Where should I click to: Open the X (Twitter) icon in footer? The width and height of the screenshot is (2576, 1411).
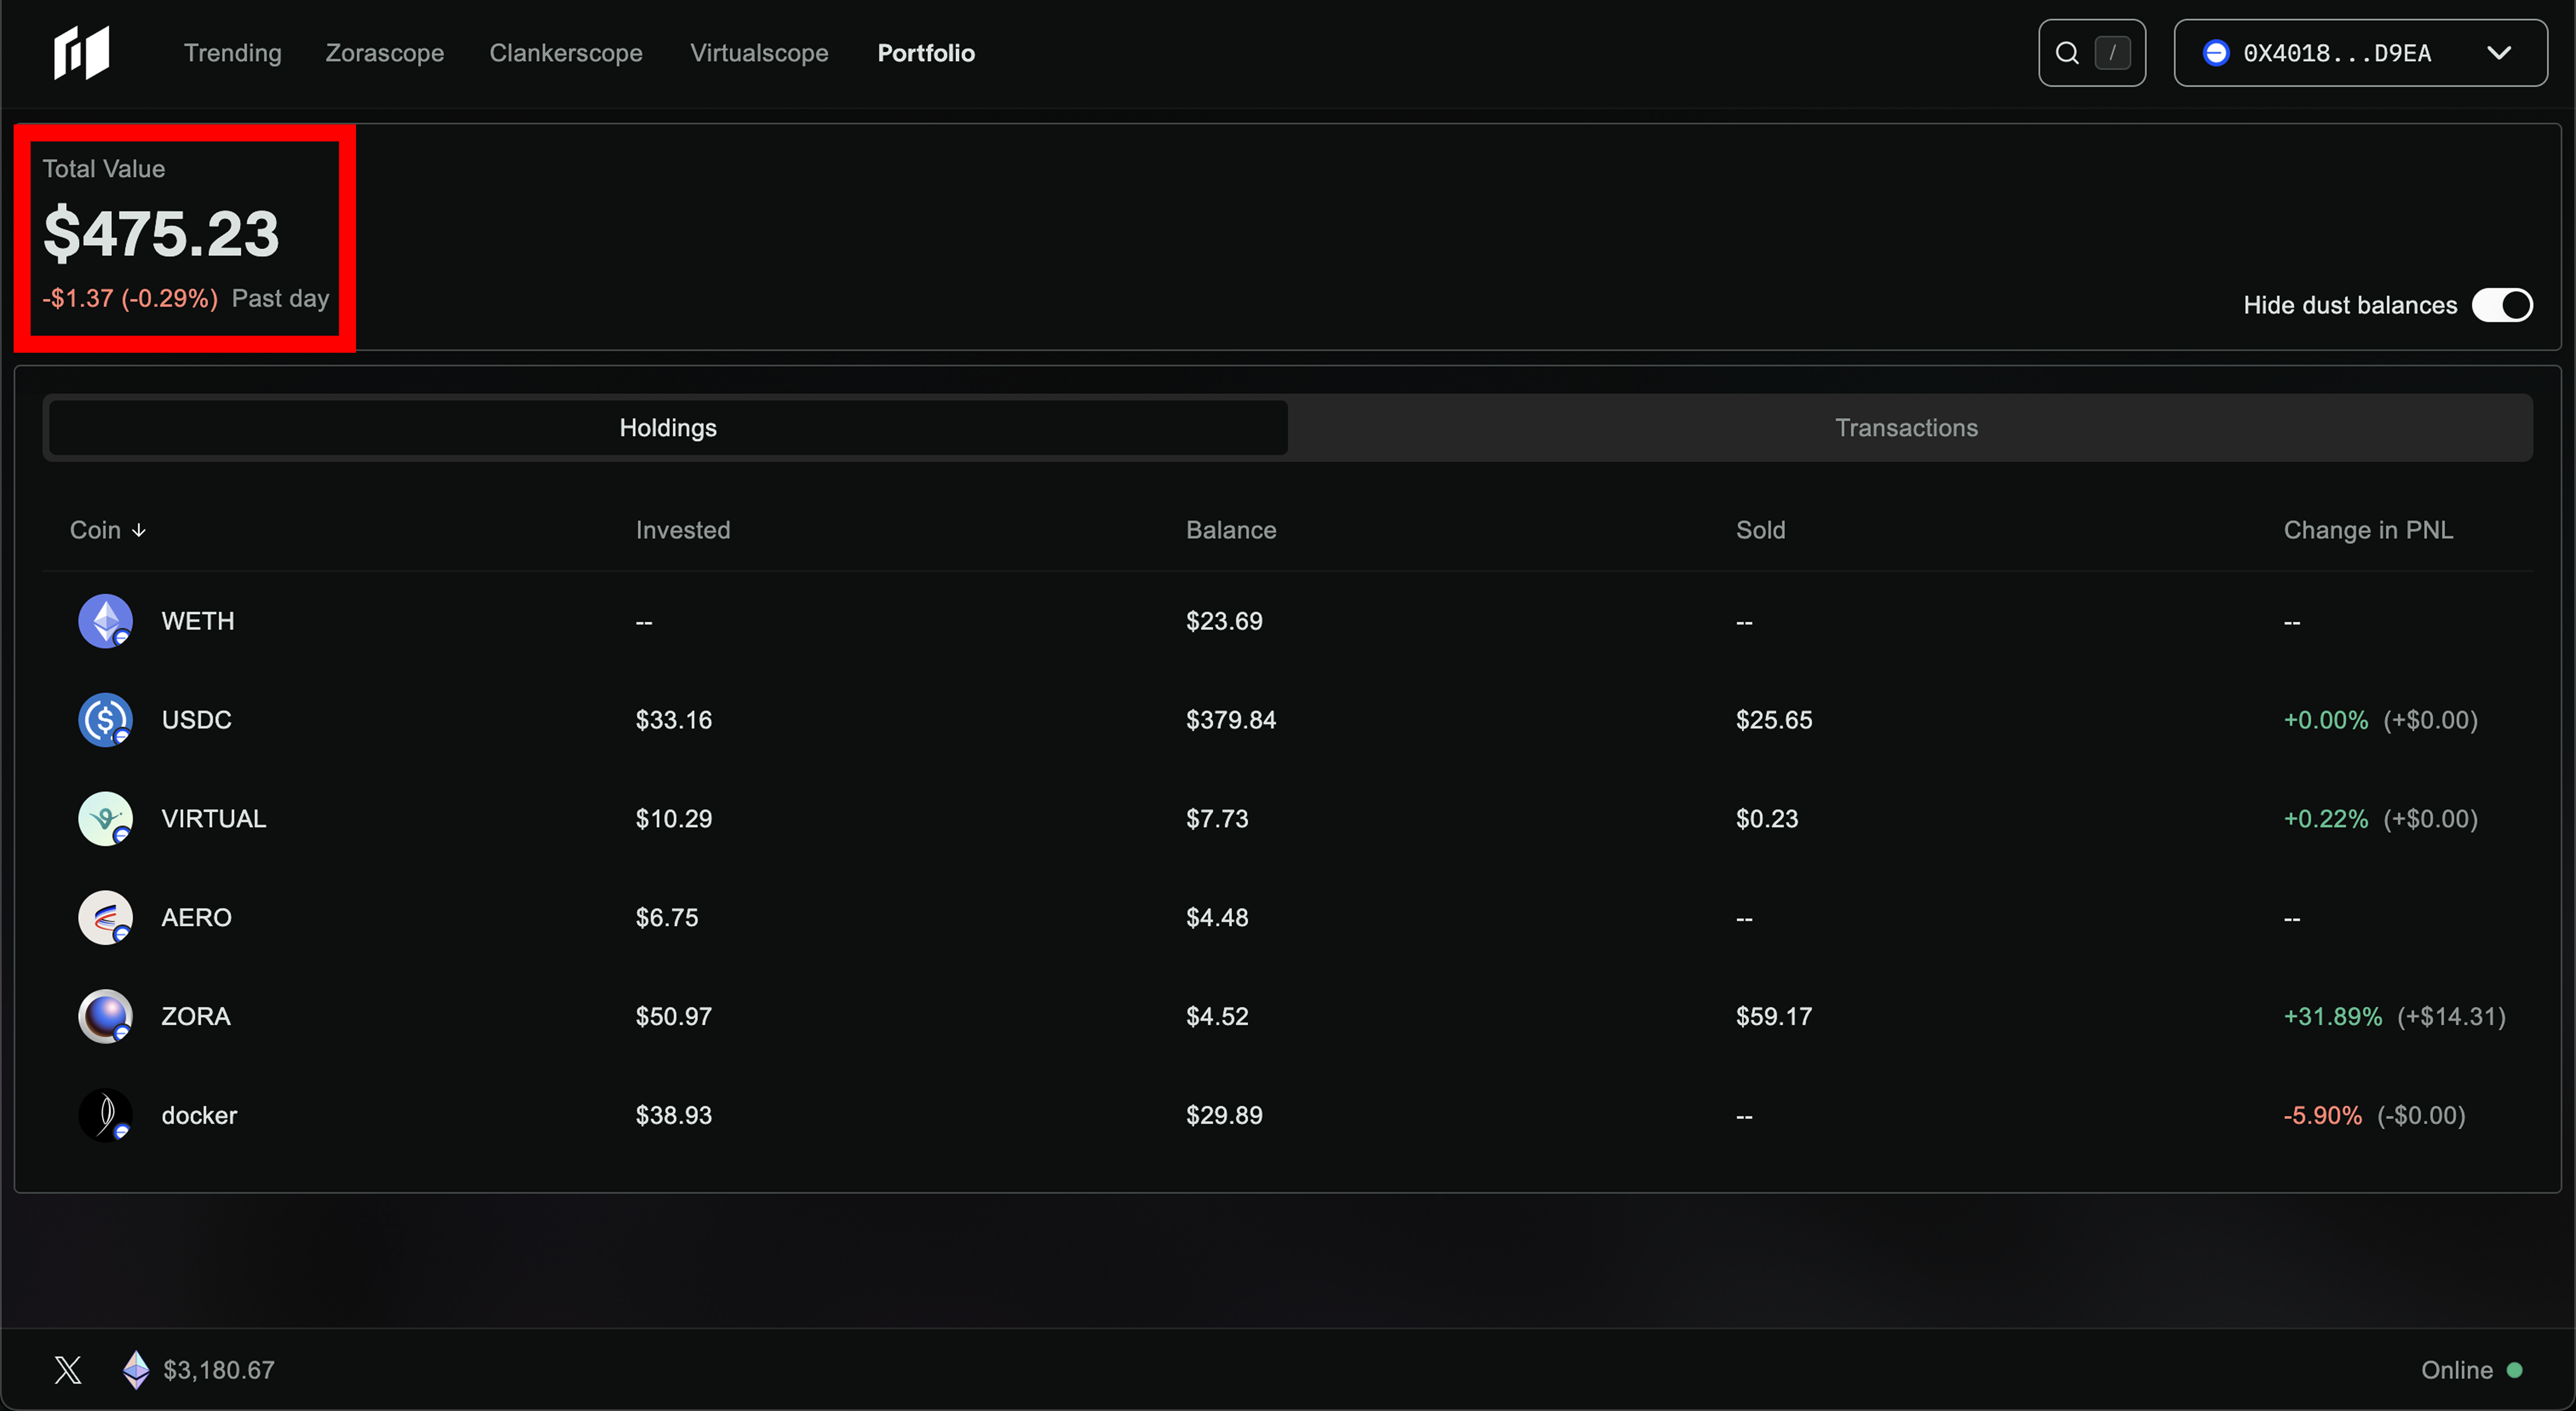tap(68, 1370)
